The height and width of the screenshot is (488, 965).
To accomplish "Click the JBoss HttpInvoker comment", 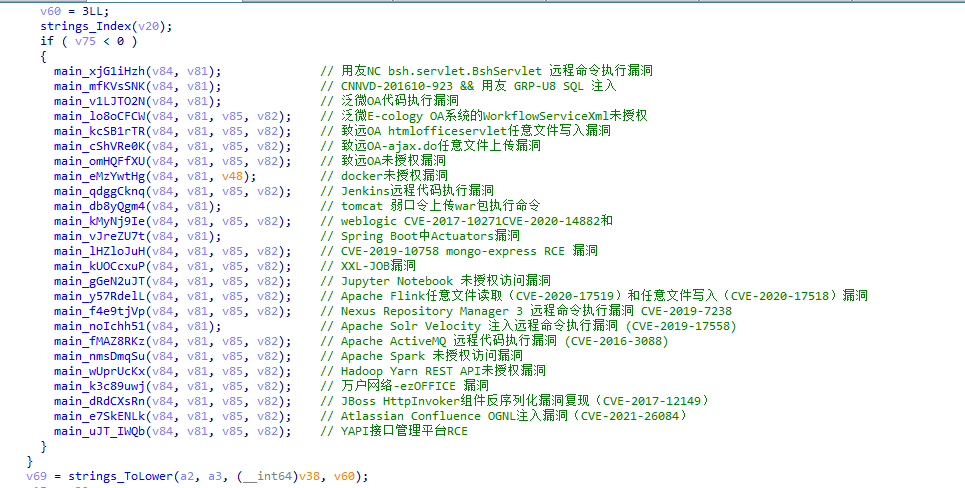I will coord(516,401).
